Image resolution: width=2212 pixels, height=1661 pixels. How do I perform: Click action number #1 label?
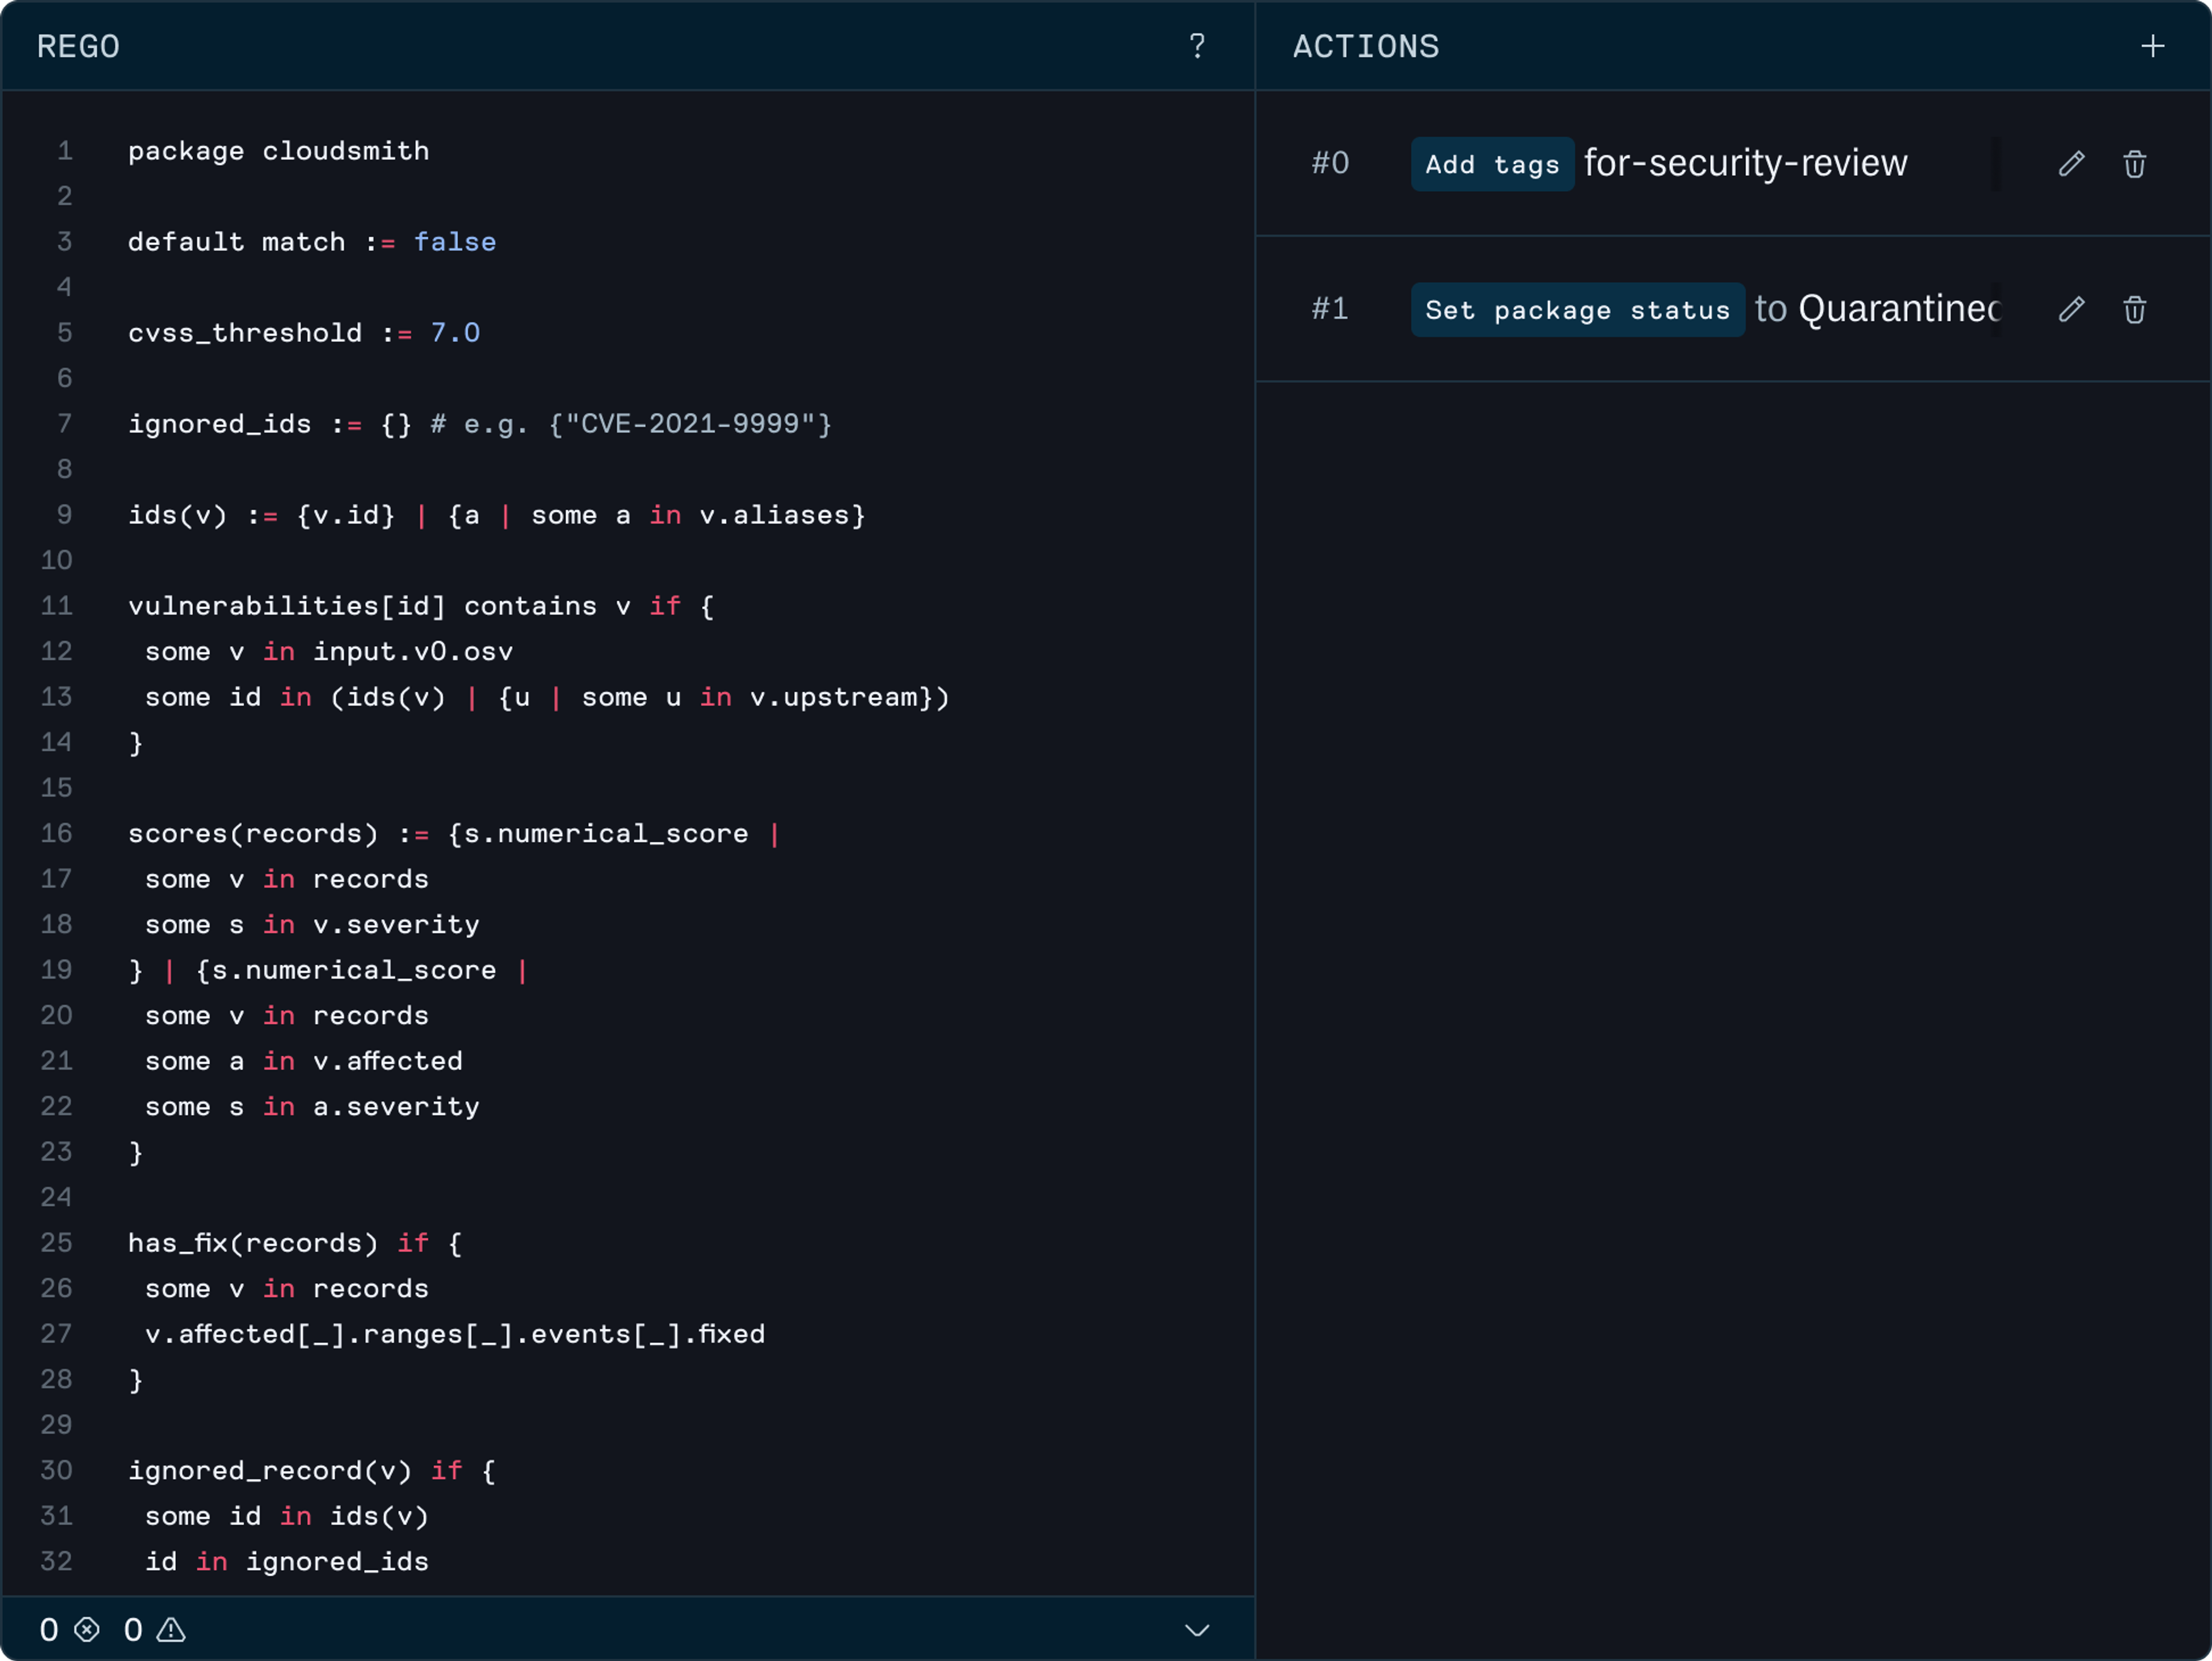[x=1330, y=309]
